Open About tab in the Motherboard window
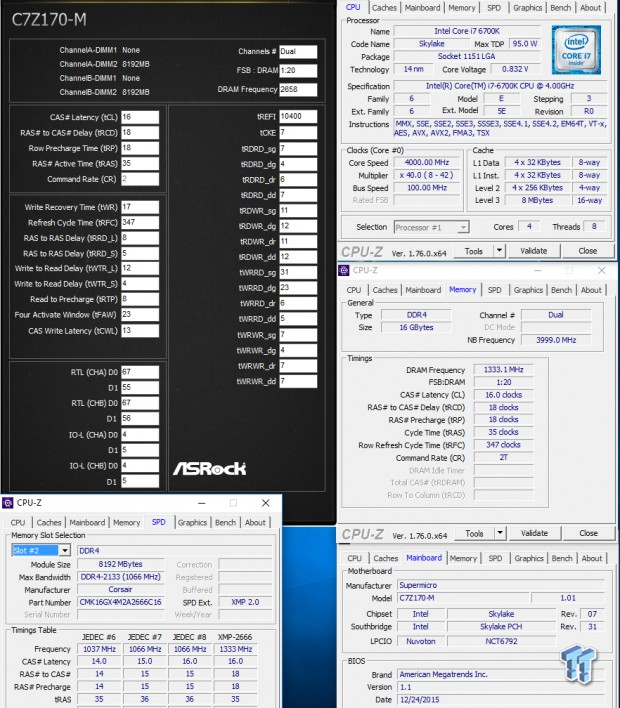This screenshot has height=708, width=620. (592, 559)
